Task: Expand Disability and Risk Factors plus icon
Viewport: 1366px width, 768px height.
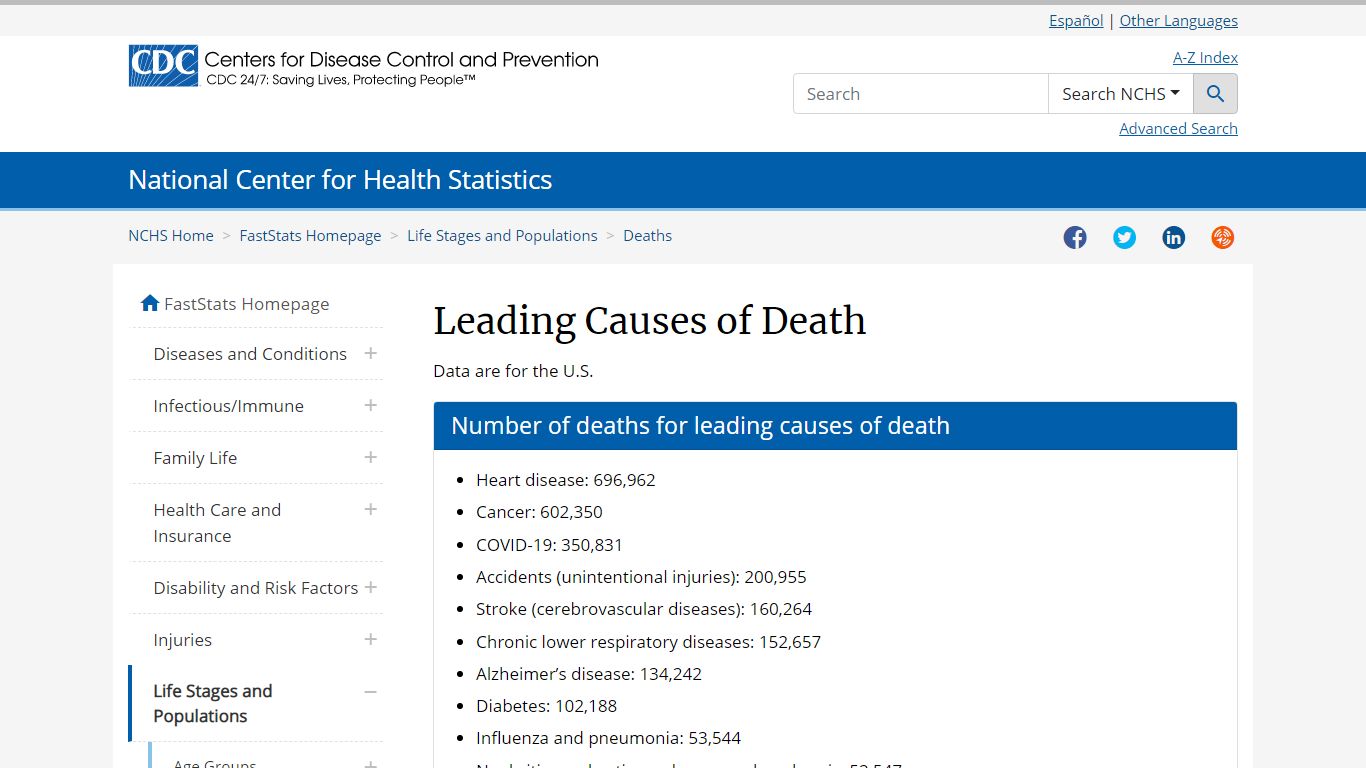Action: pyautogui.click(x=370, y=587)
